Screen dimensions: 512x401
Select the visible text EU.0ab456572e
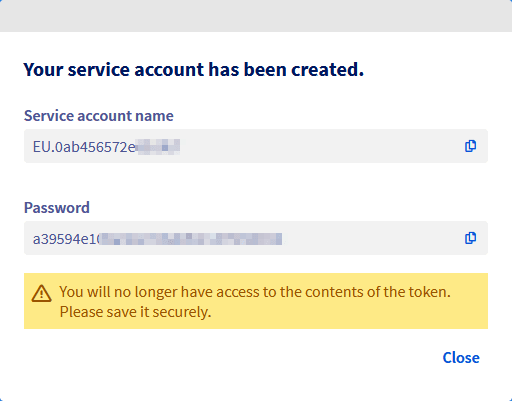tap(84, 147)
